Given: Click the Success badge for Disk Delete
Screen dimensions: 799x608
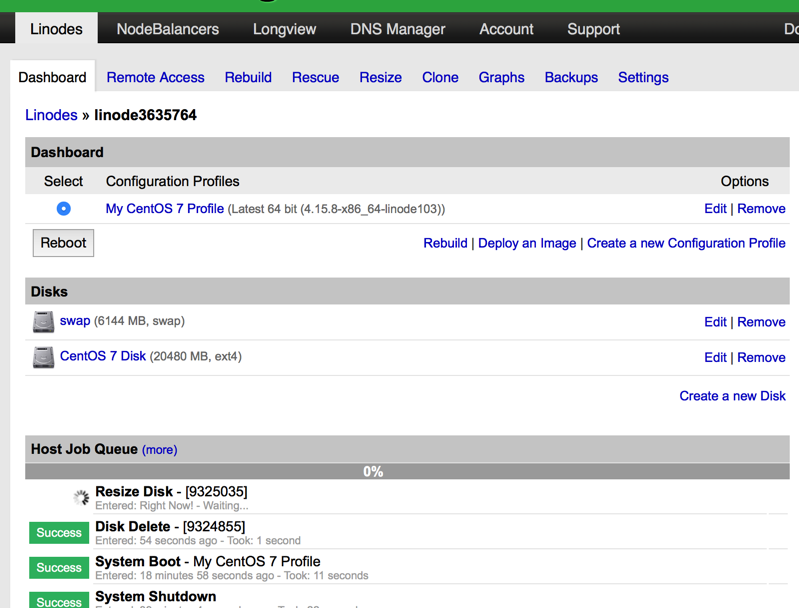Looking at the screenshot, I should coord(59,533).
